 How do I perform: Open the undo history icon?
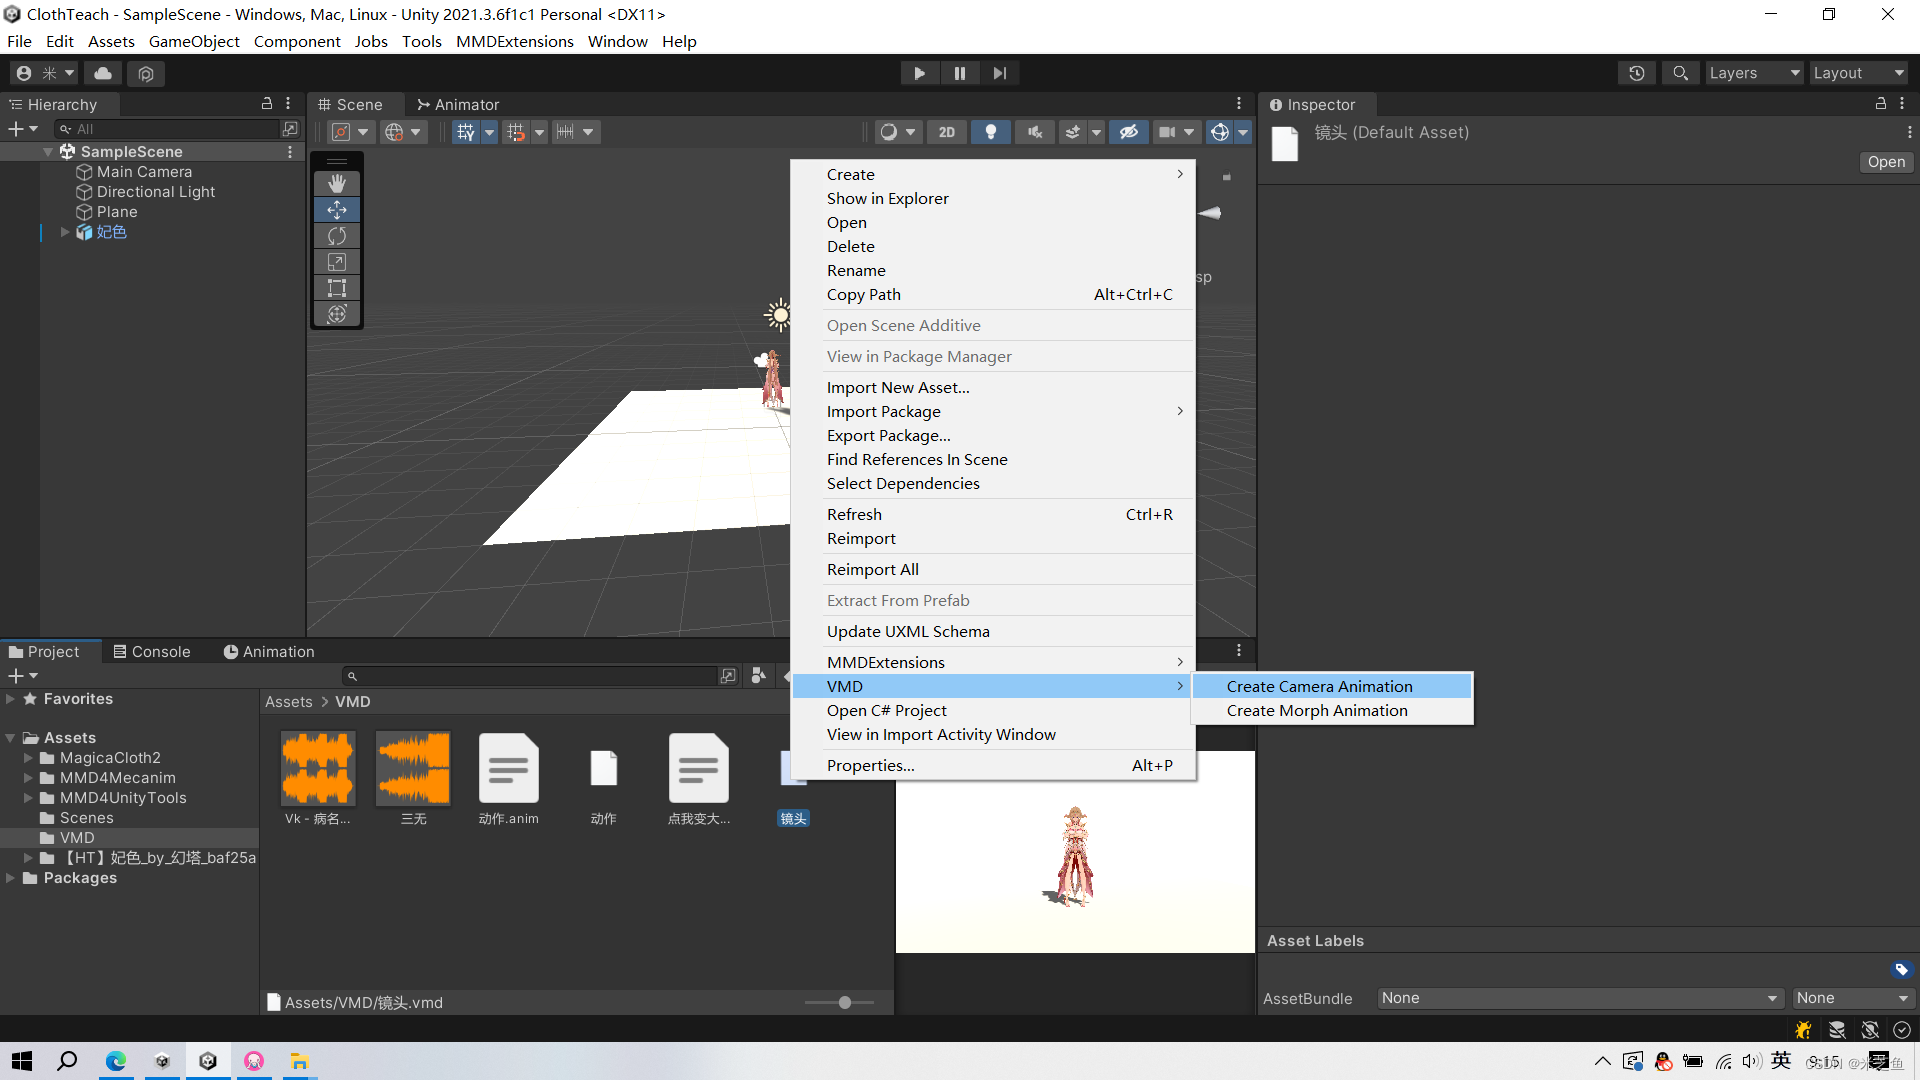1637,73
